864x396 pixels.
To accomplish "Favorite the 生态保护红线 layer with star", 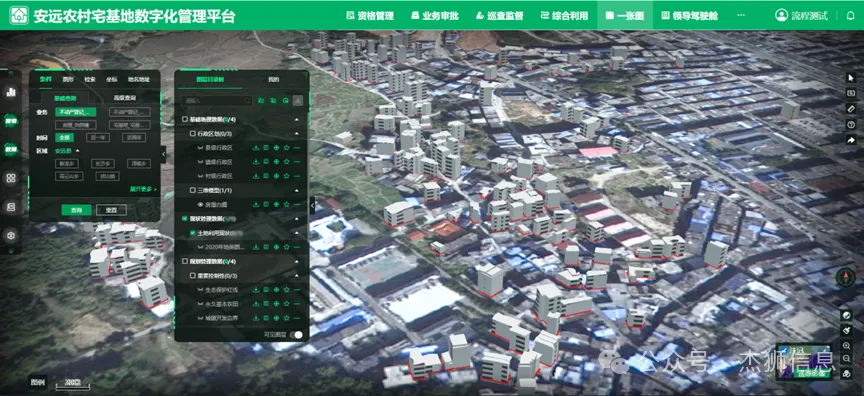I will (287, 290).
